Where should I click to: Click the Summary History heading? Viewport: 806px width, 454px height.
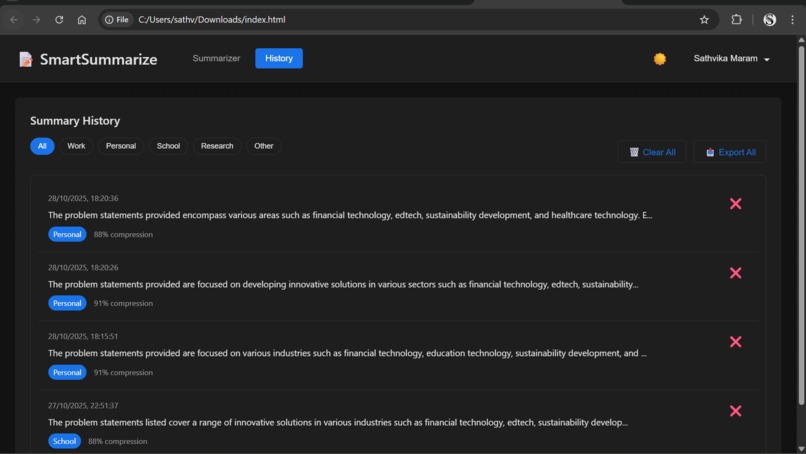(x=75, y=121)
